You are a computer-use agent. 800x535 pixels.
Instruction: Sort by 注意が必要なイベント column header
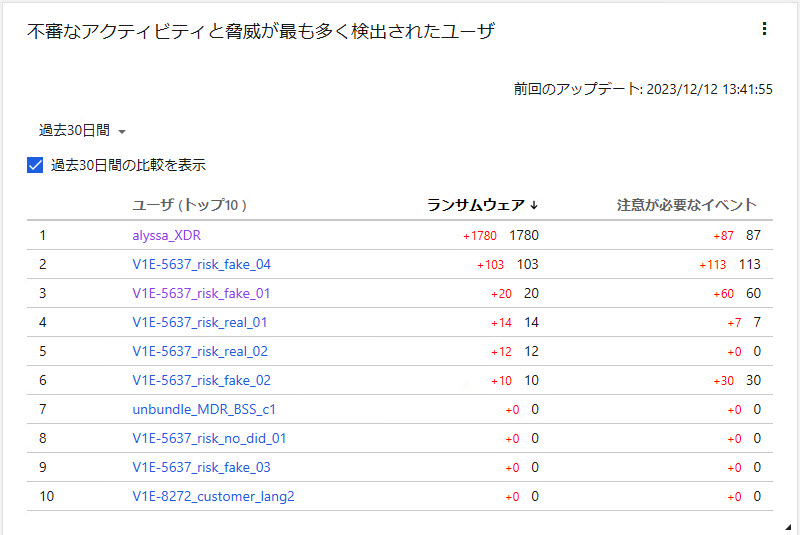(x=686, y=205)
